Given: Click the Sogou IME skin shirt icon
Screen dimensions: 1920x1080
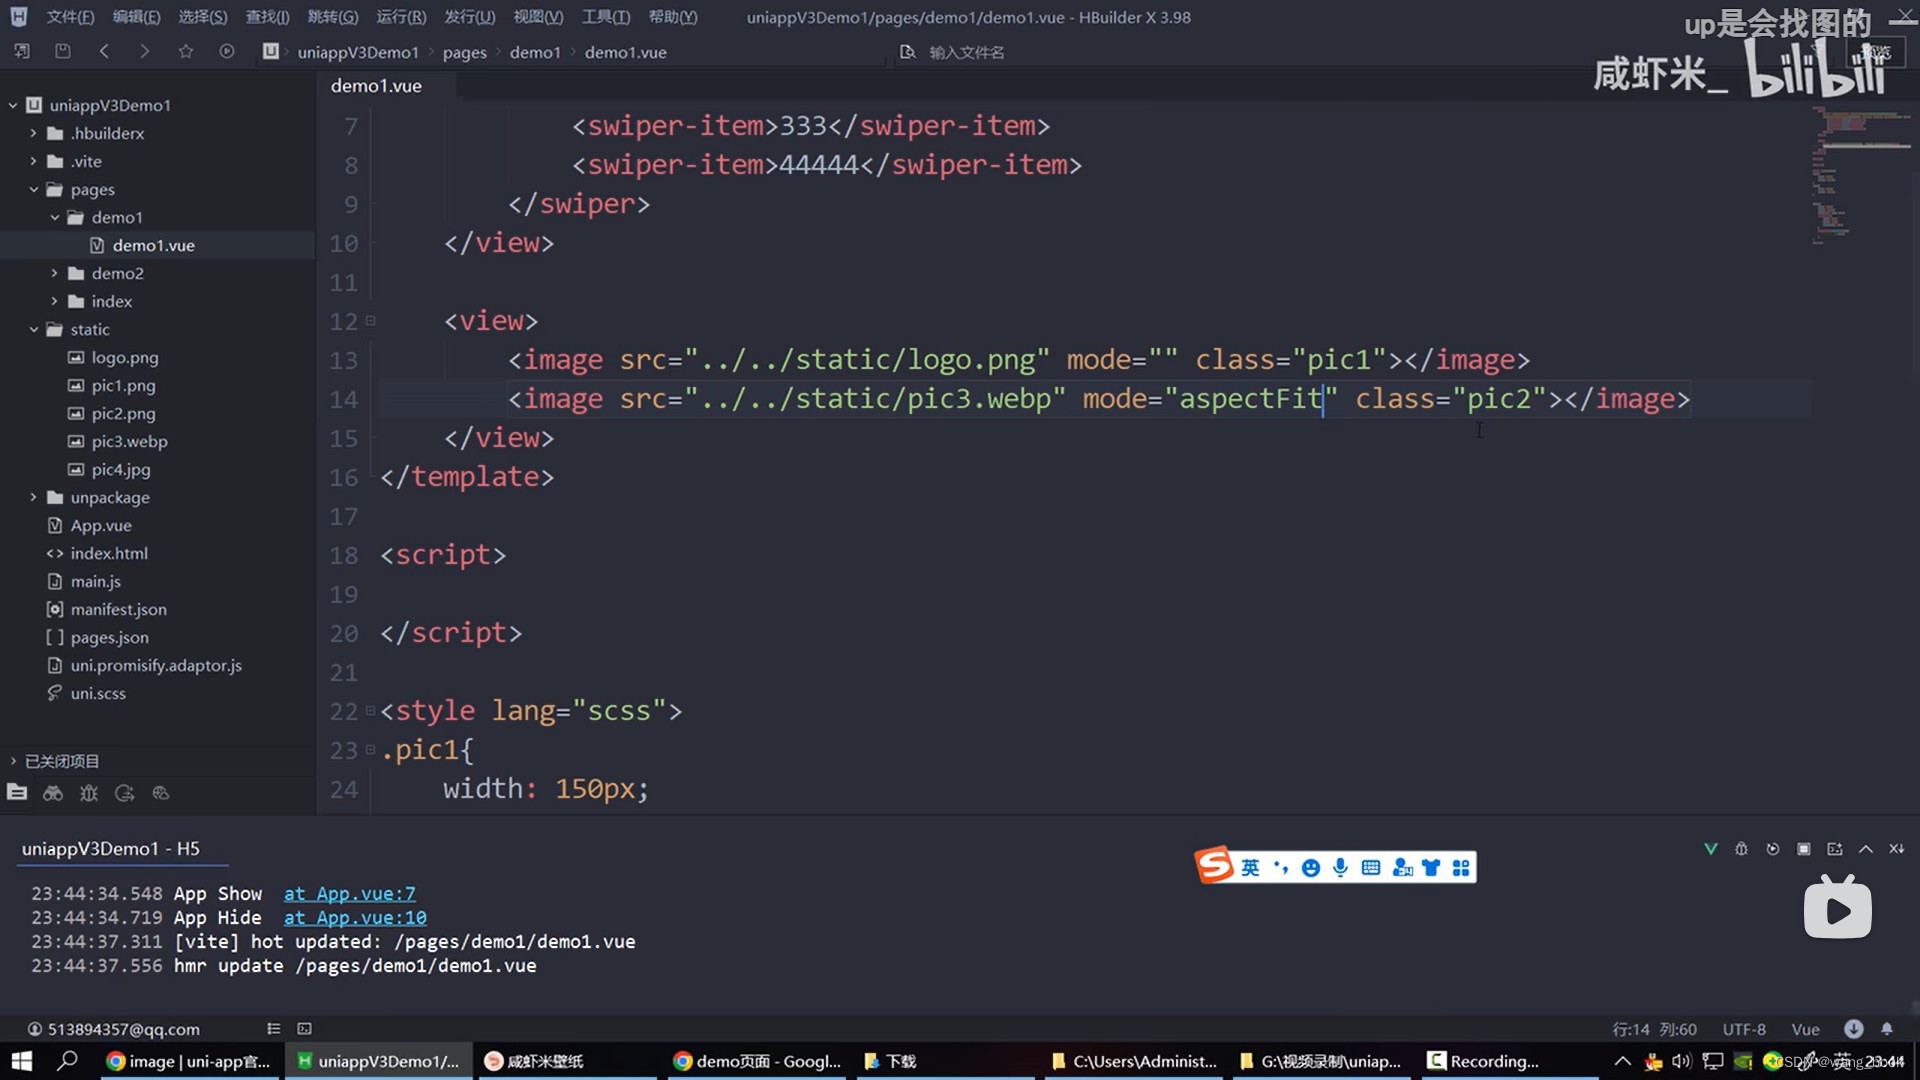Looking at the screenshot, I should [1431, 867].
